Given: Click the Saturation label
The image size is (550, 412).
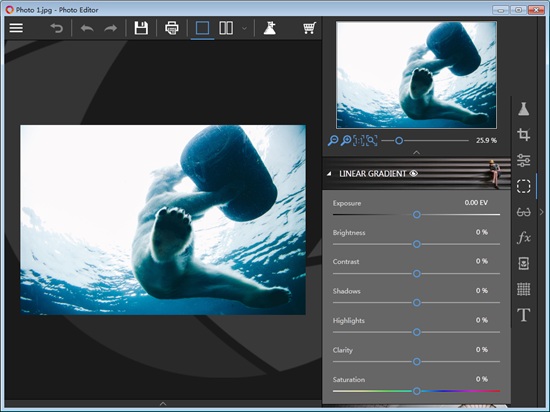Looking at the screenshot, I should pyautogui.click(x=349, y=380).
